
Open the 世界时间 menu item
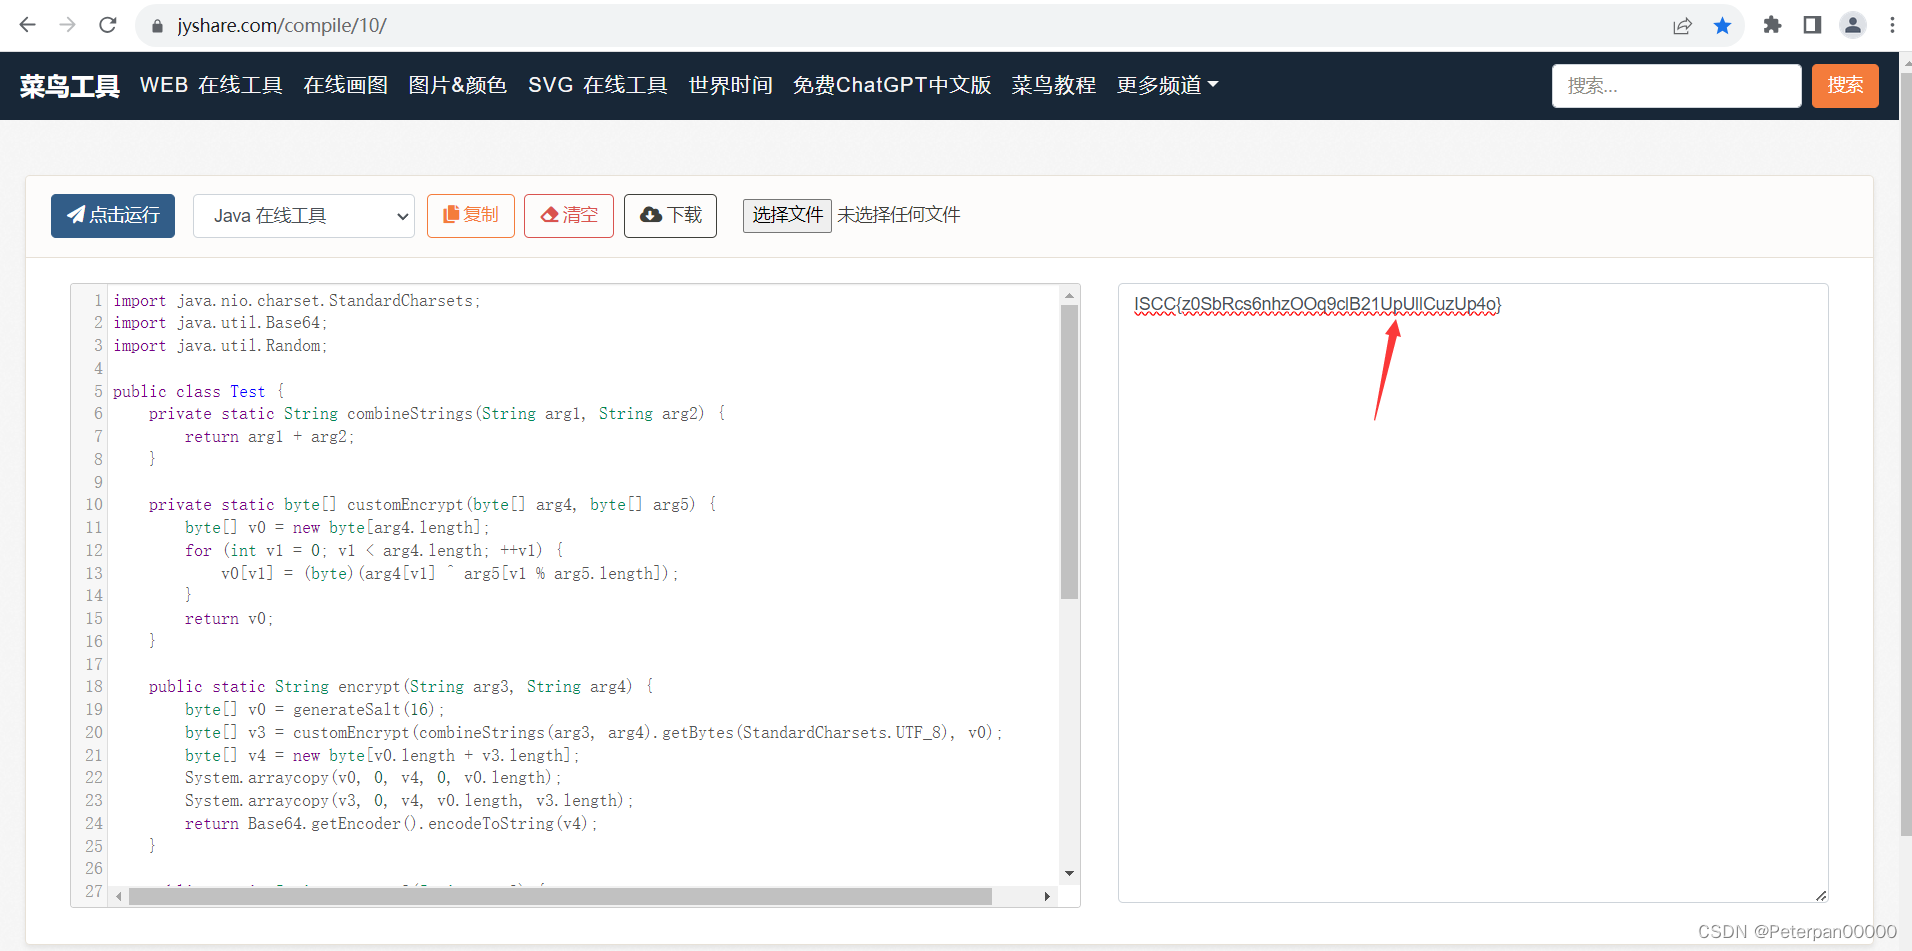pos(731,85)
